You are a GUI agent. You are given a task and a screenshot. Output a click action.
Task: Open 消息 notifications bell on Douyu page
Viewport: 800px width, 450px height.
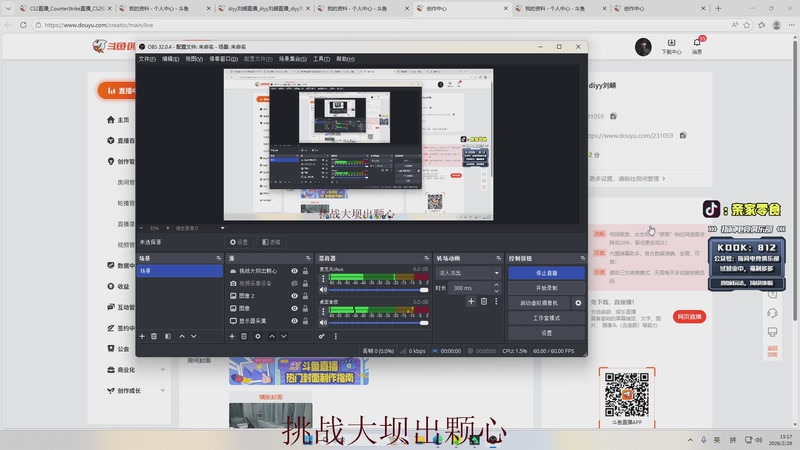click(697, 45)
